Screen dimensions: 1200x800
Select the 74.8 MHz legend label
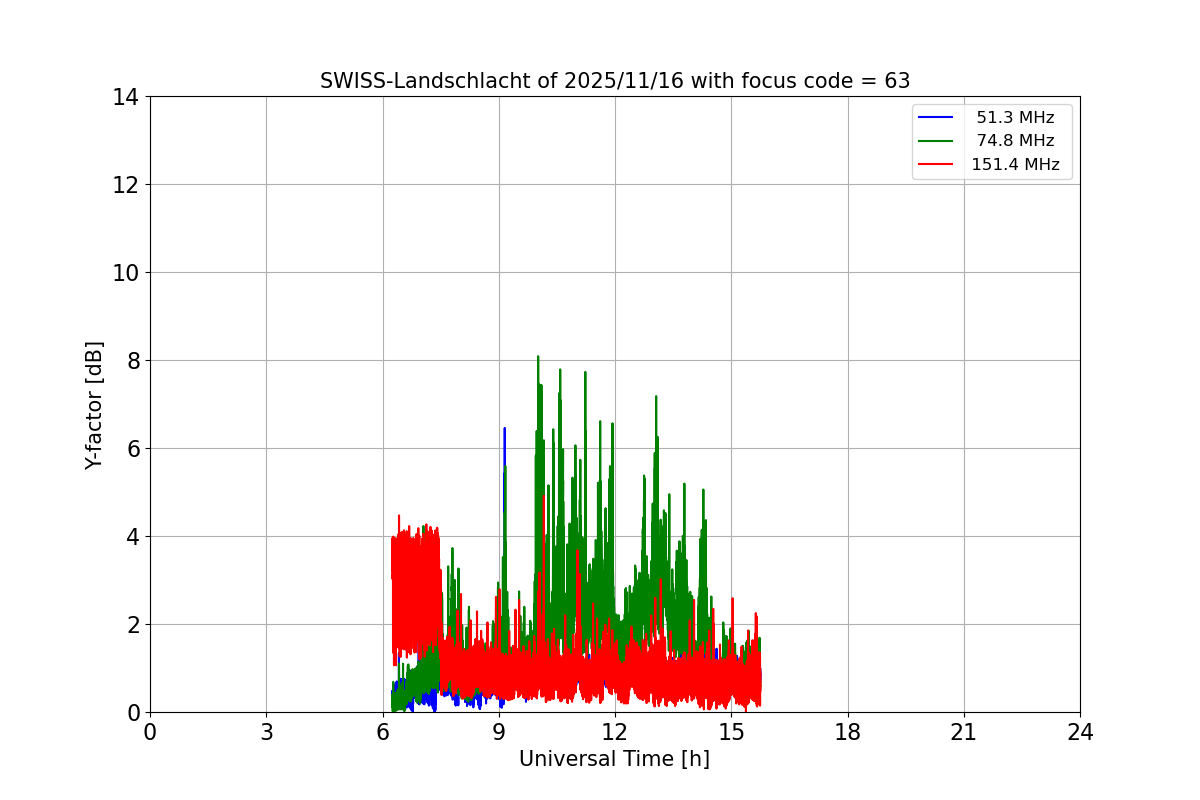1015,141
